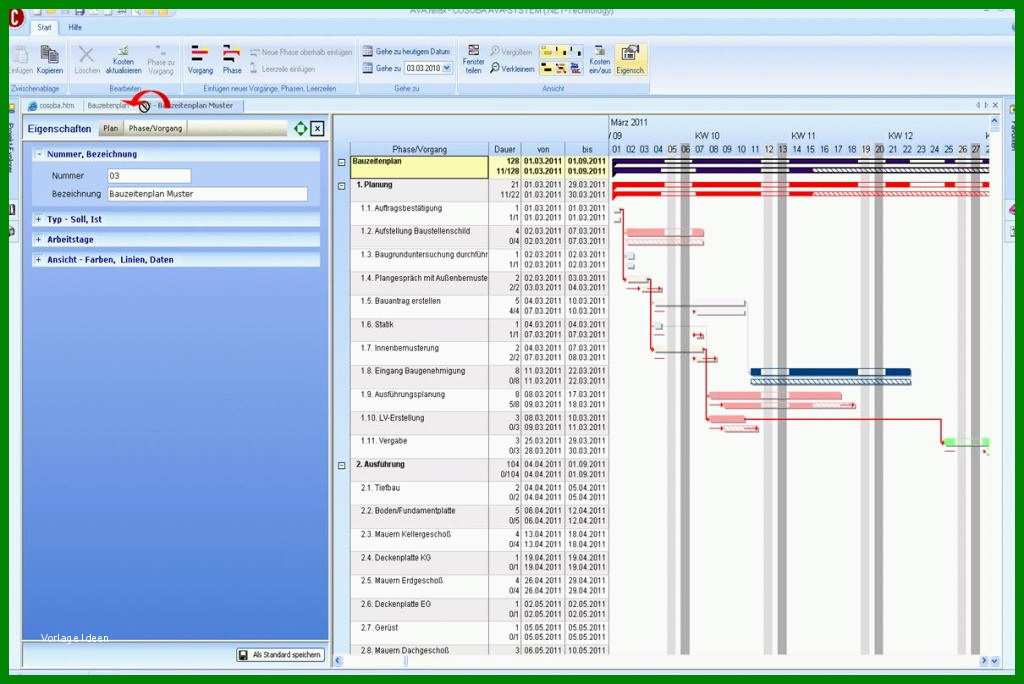Click Als Standard speichern button
The width and height of the screenshot is (1024, 684).
pyautogui.click(x=281, y=655)
